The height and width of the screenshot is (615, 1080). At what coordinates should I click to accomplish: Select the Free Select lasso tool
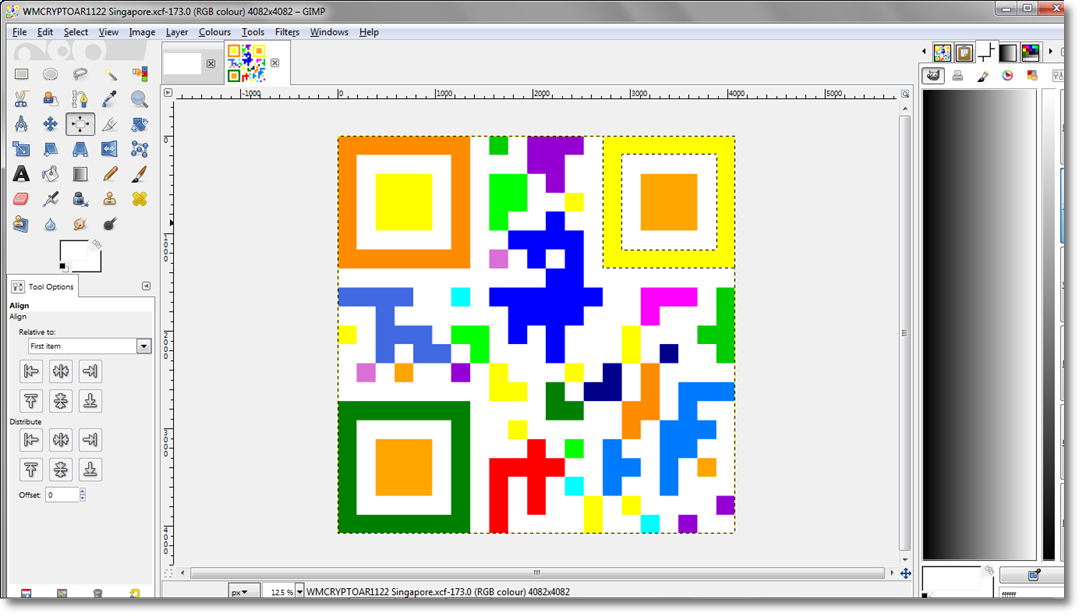coord(80,74)
